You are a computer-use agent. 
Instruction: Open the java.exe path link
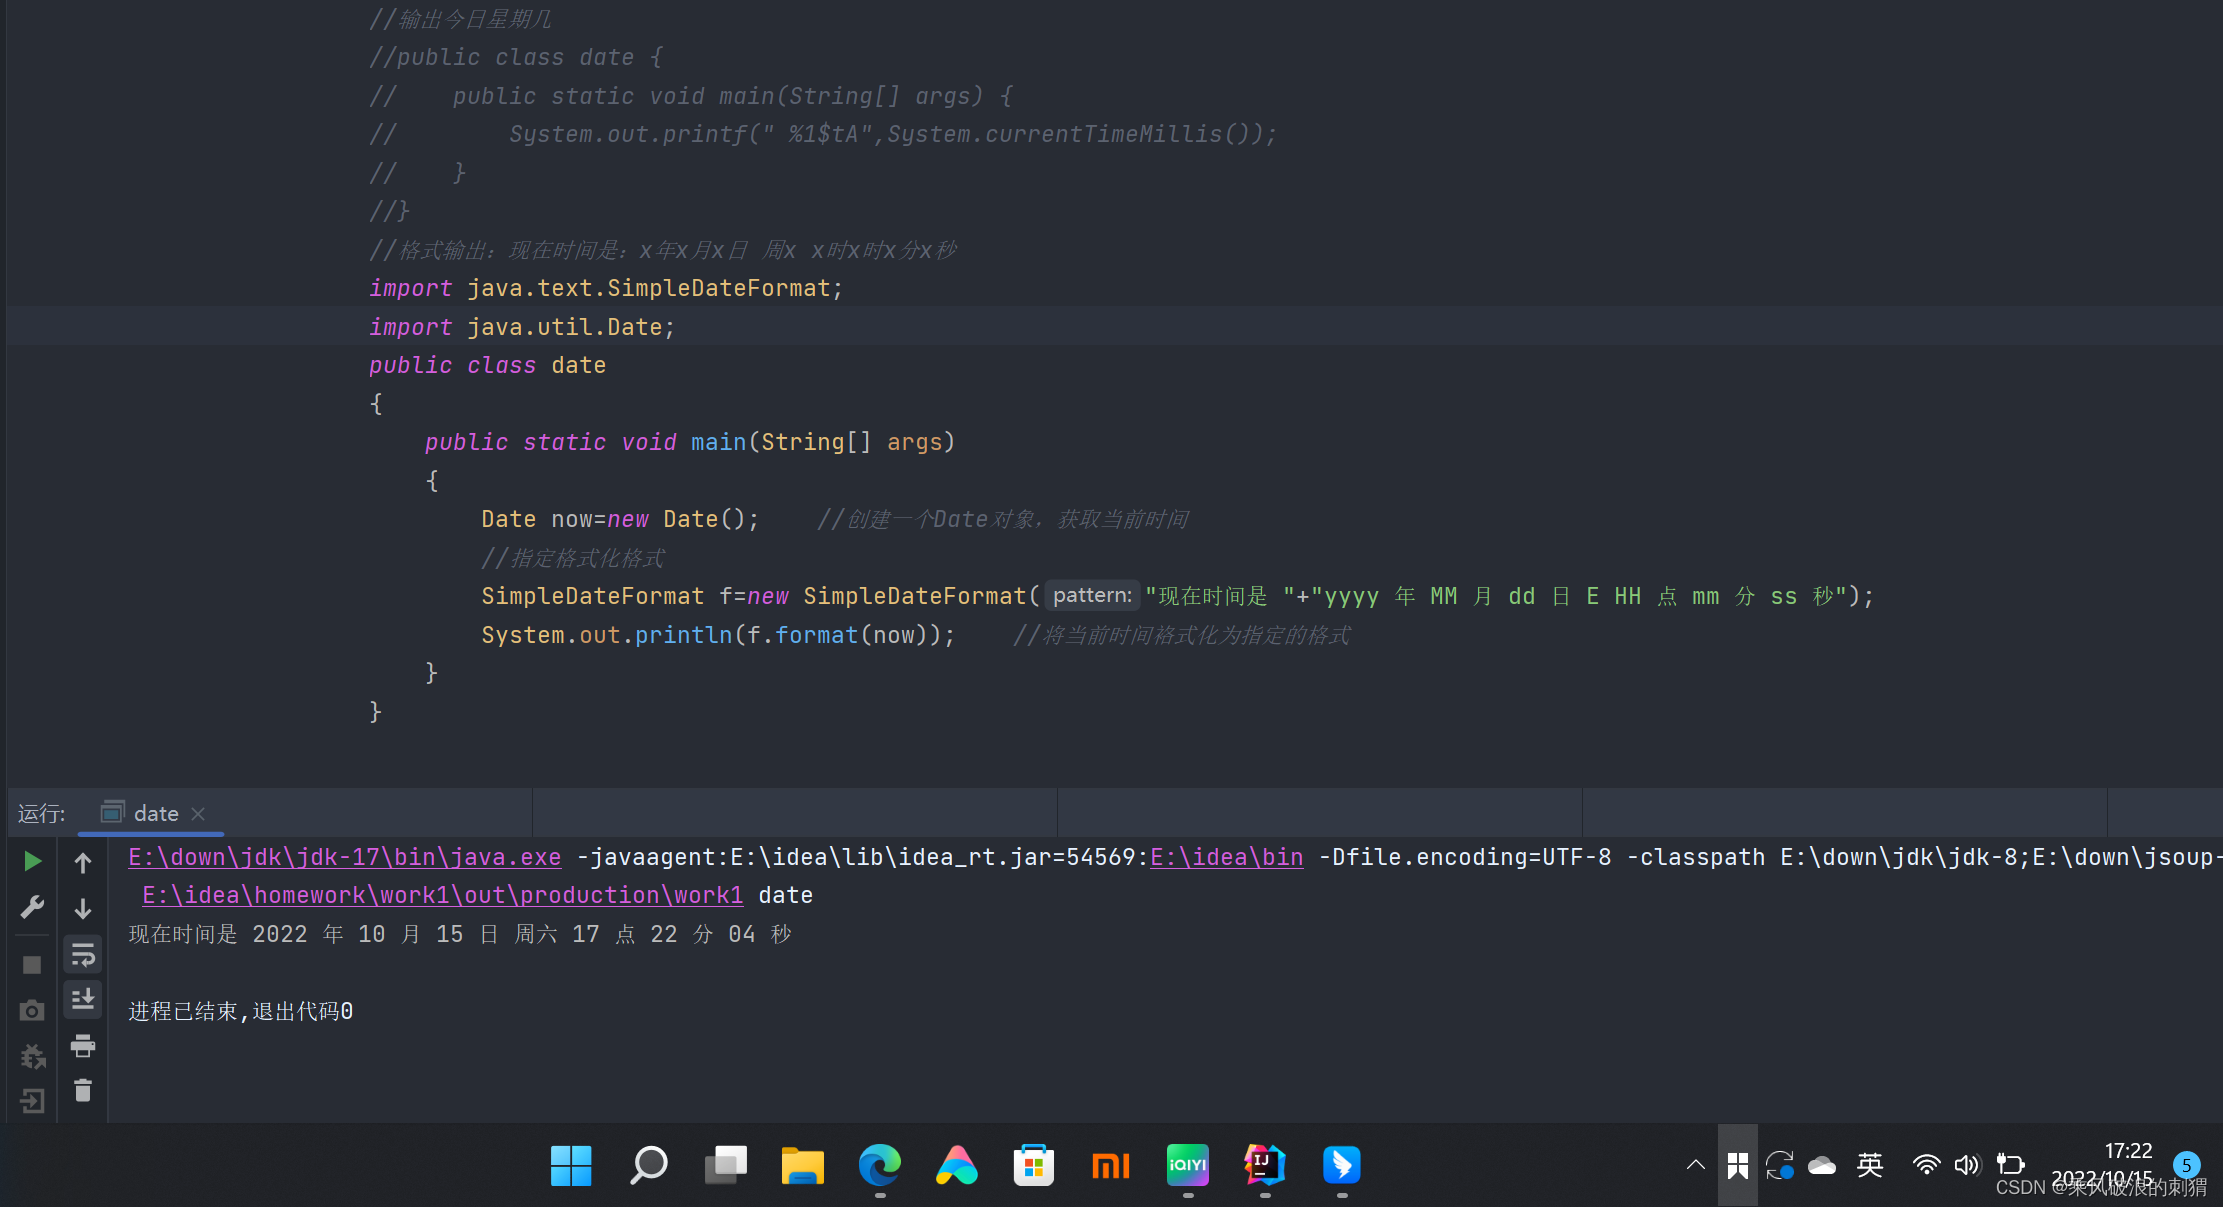tap(344, 857)
